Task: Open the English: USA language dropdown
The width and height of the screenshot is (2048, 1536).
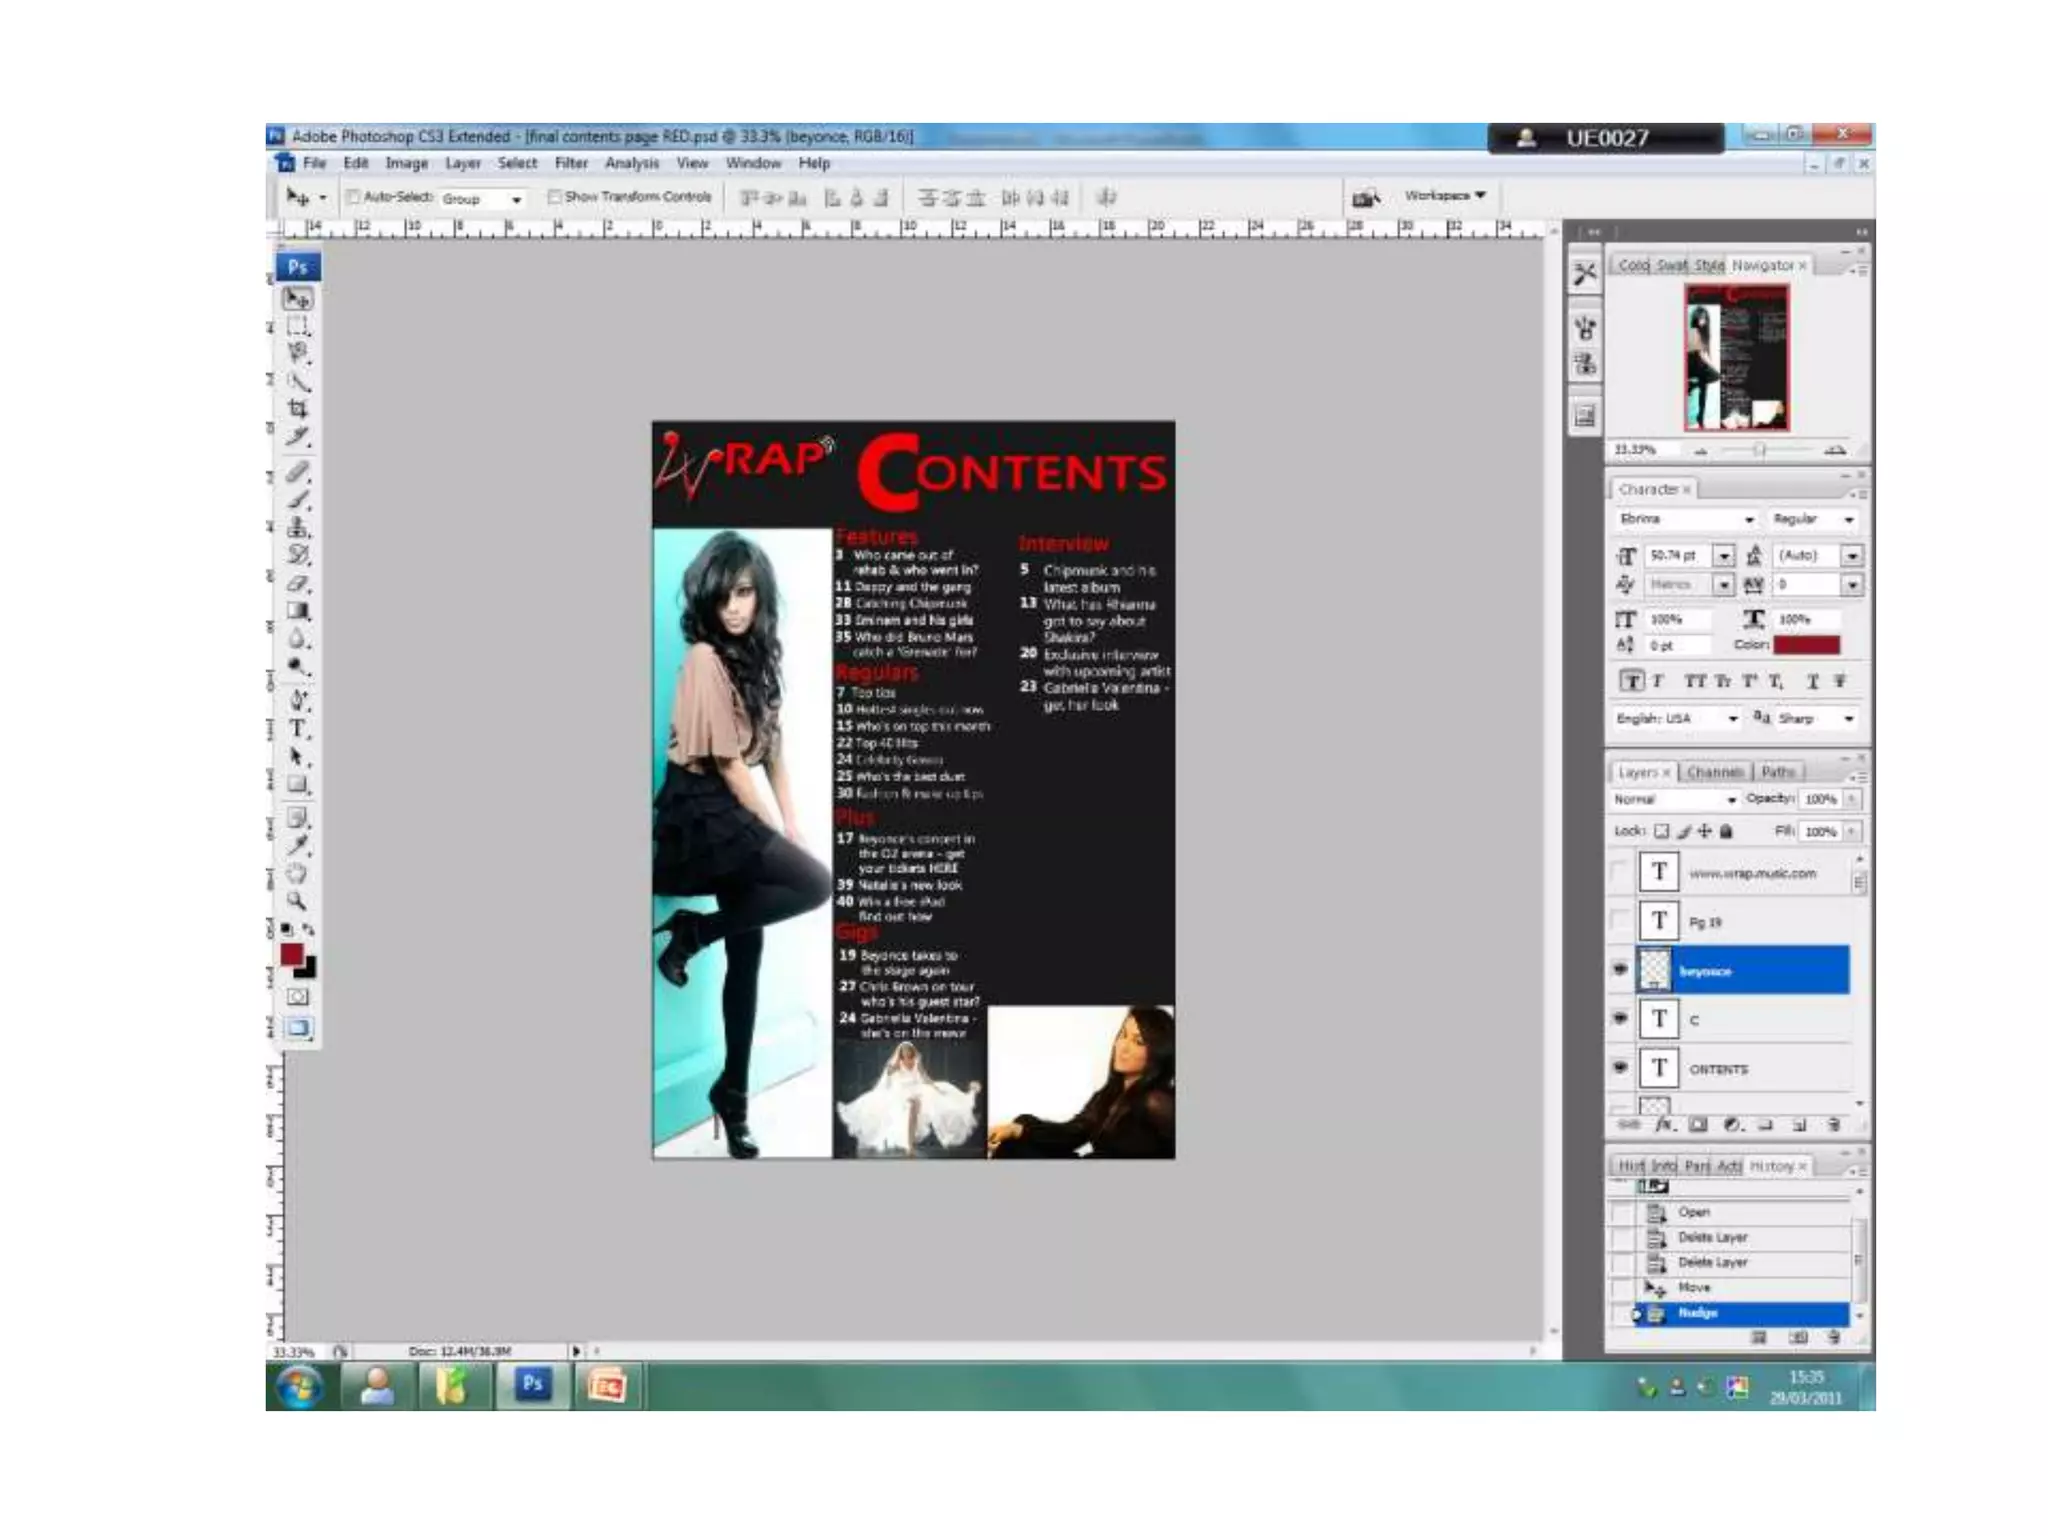Action: coord(1676,719)
